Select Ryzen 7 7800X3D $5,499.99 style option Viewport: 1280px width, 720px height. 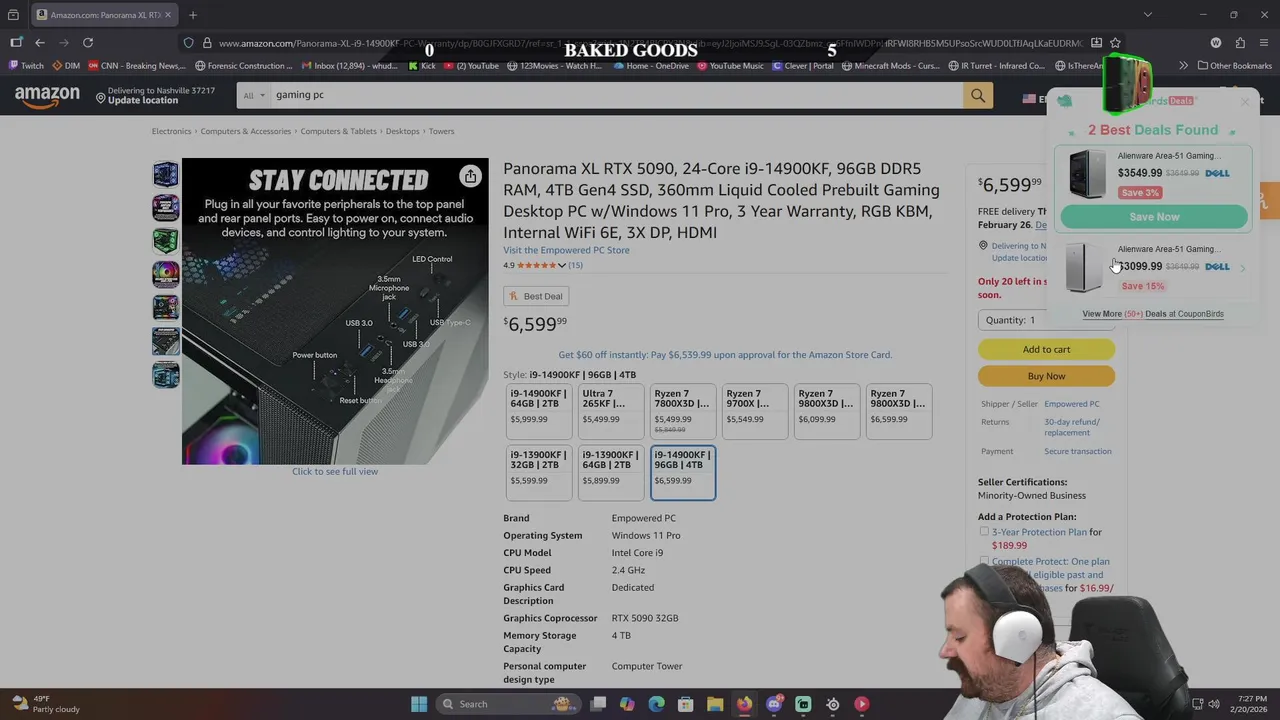pyautogui.click(x=683, y=411)
